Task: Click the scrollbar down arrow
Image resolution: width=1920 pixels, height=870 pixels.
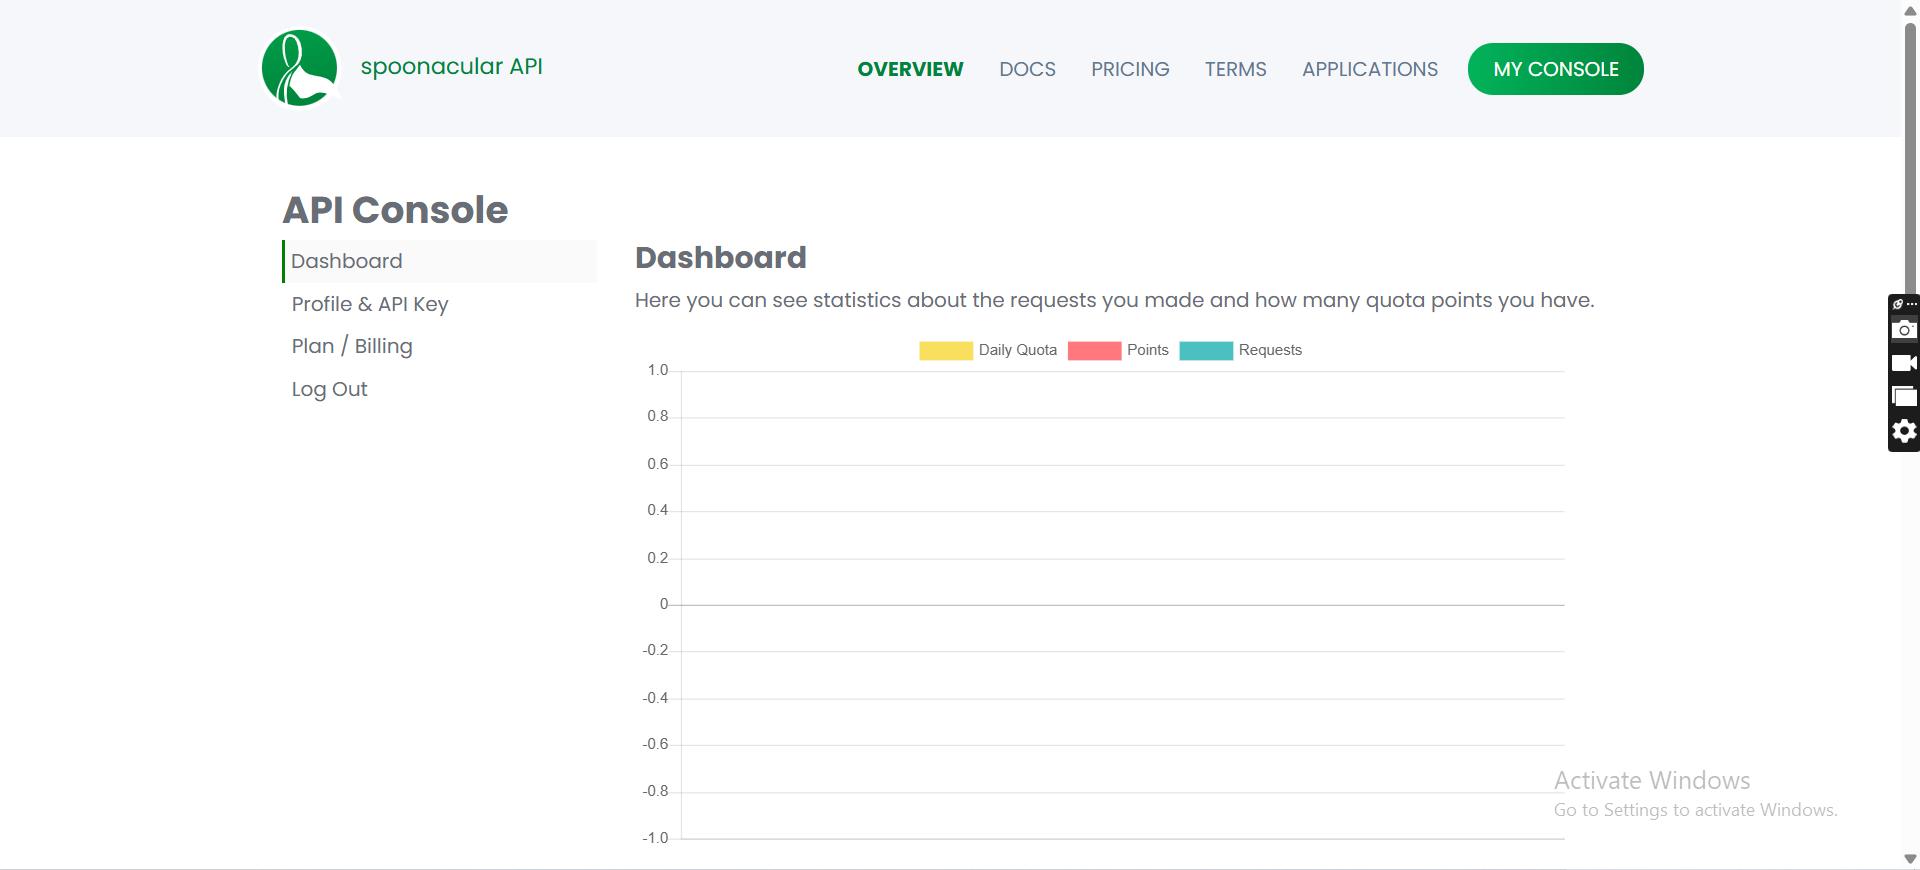Action: [1910, 859]
